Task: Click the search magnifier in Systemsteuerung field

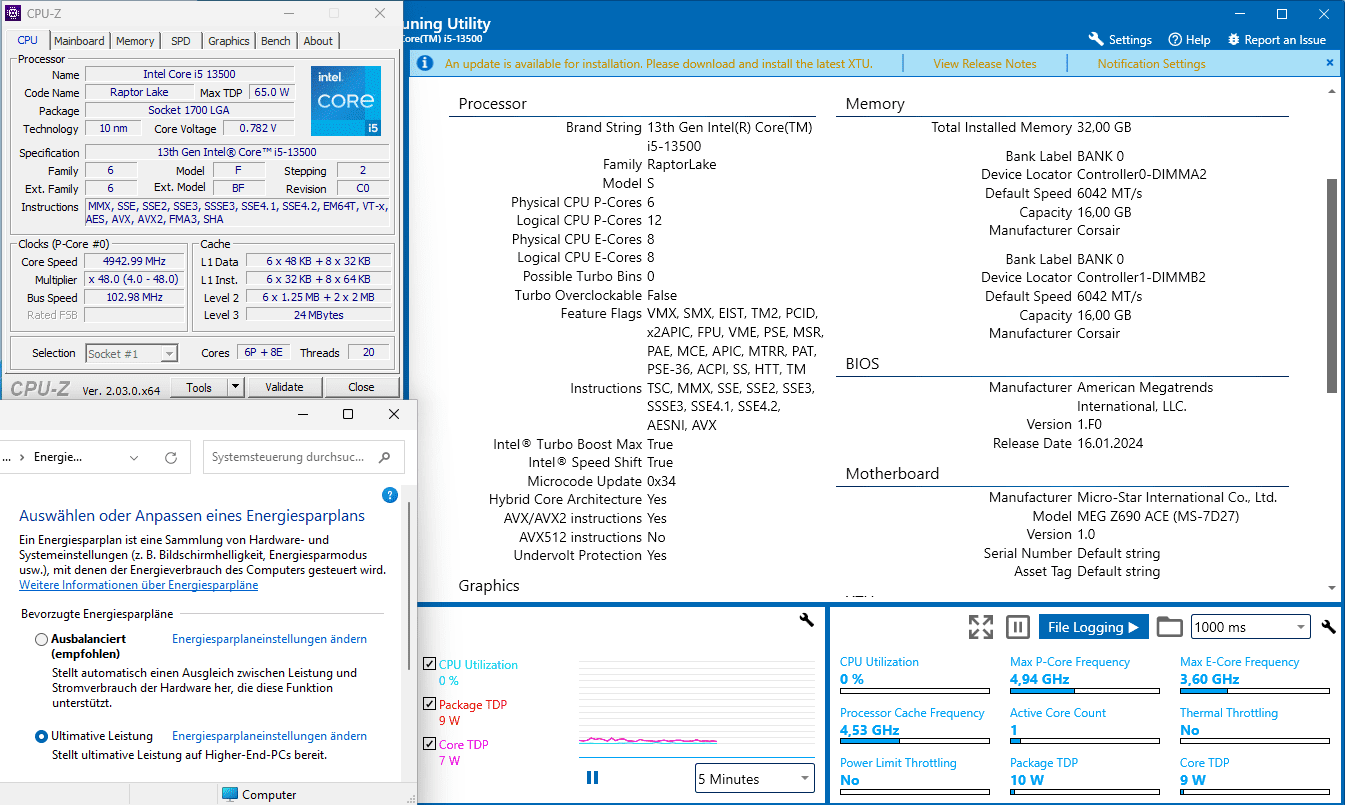Action: pyautogui.click(x=385, y=457)
